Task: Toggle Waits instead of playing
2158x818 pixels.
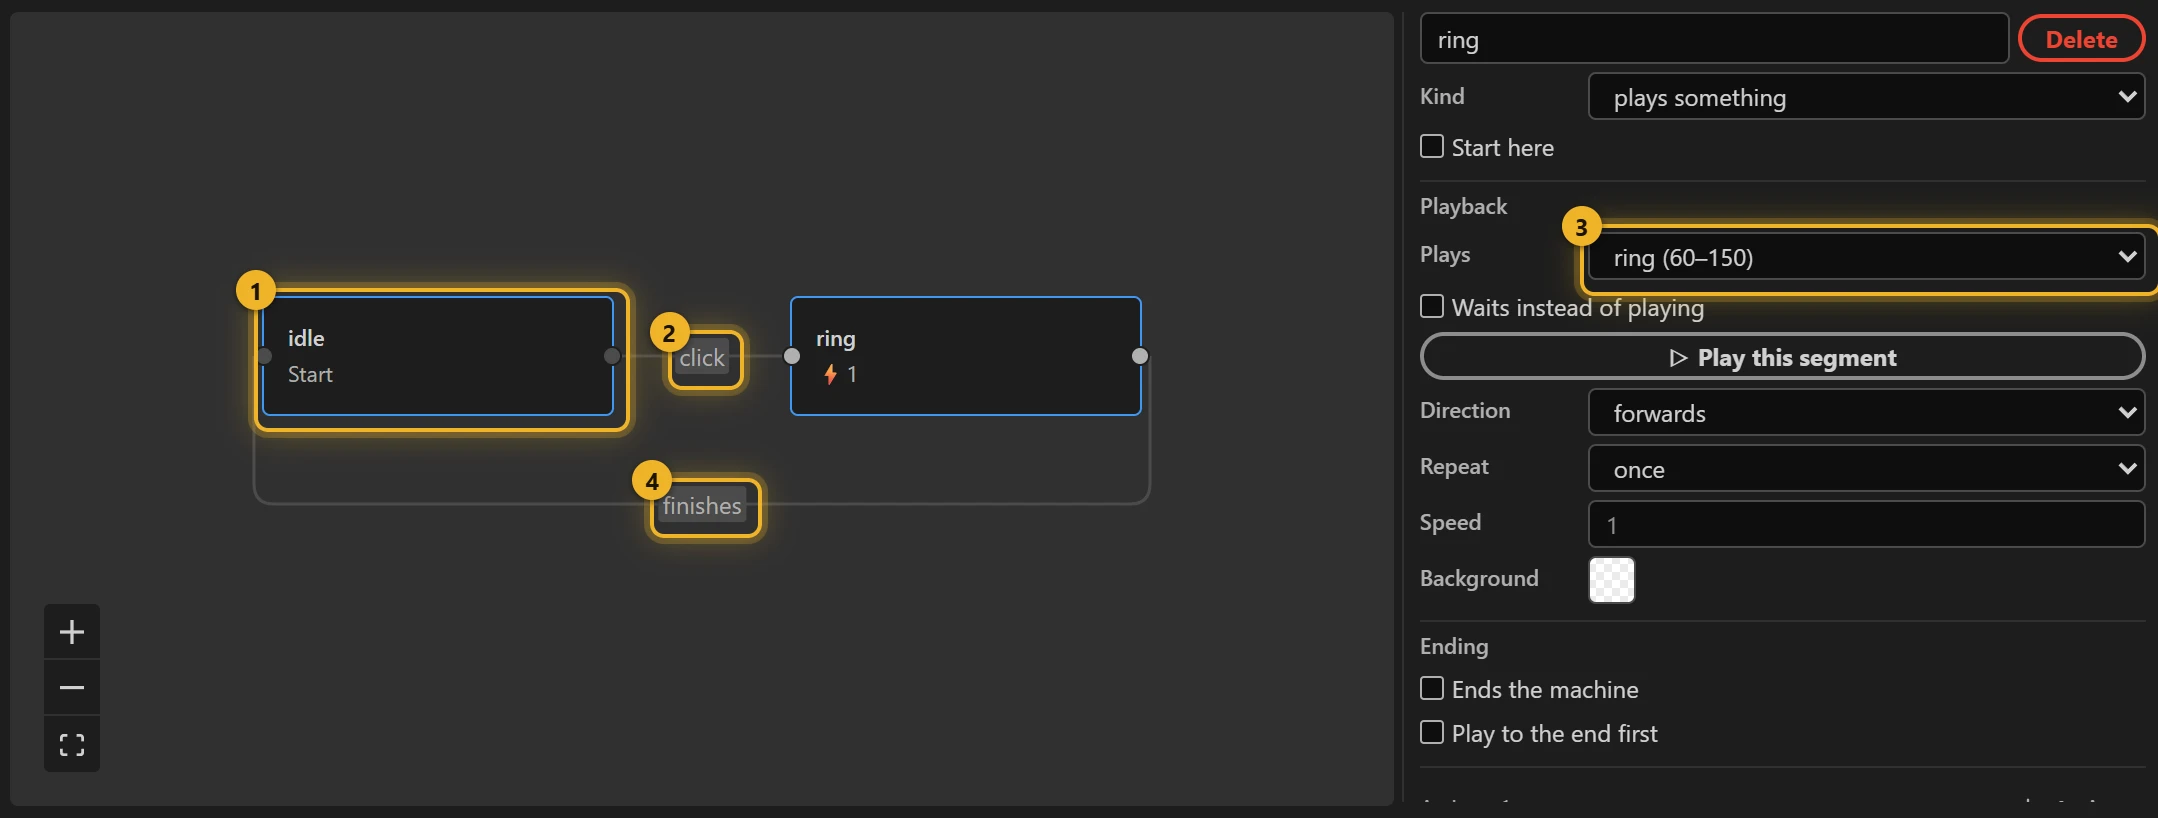Action: [x=1432, y=306]
